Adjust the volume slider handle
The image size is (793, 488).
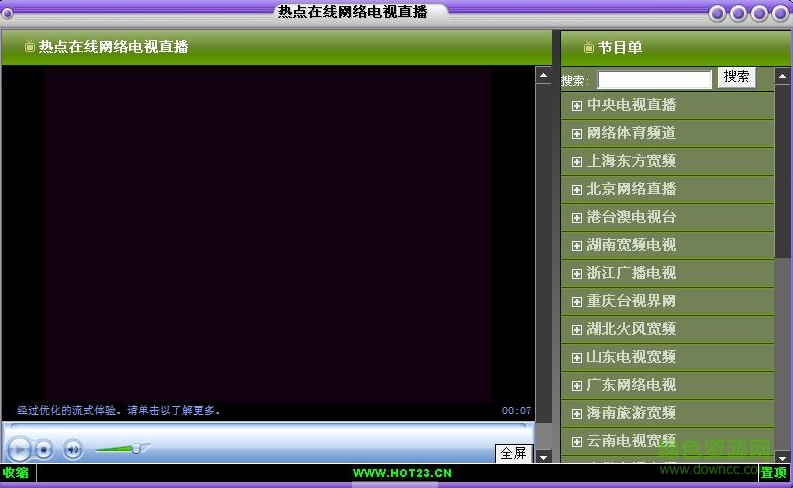(x=136, y=449)
